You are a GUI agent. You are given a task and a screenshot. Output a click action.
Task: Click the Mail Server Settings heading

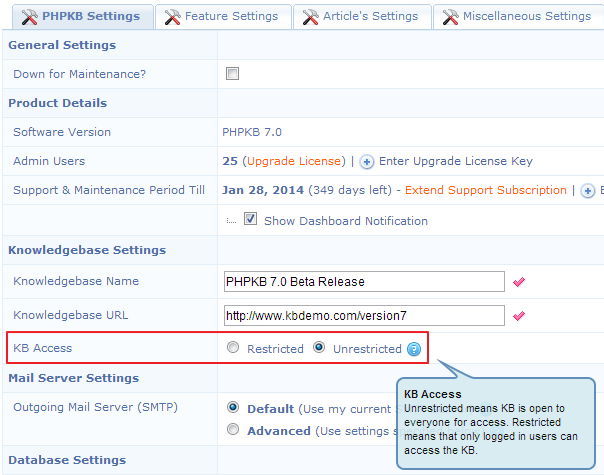point(74,378)
